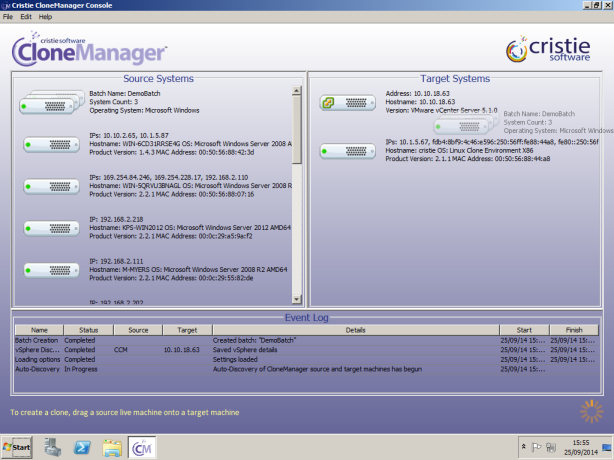
Task: Click IPs: 169.254.84.246 text line
Action: (x=168, y=177)
